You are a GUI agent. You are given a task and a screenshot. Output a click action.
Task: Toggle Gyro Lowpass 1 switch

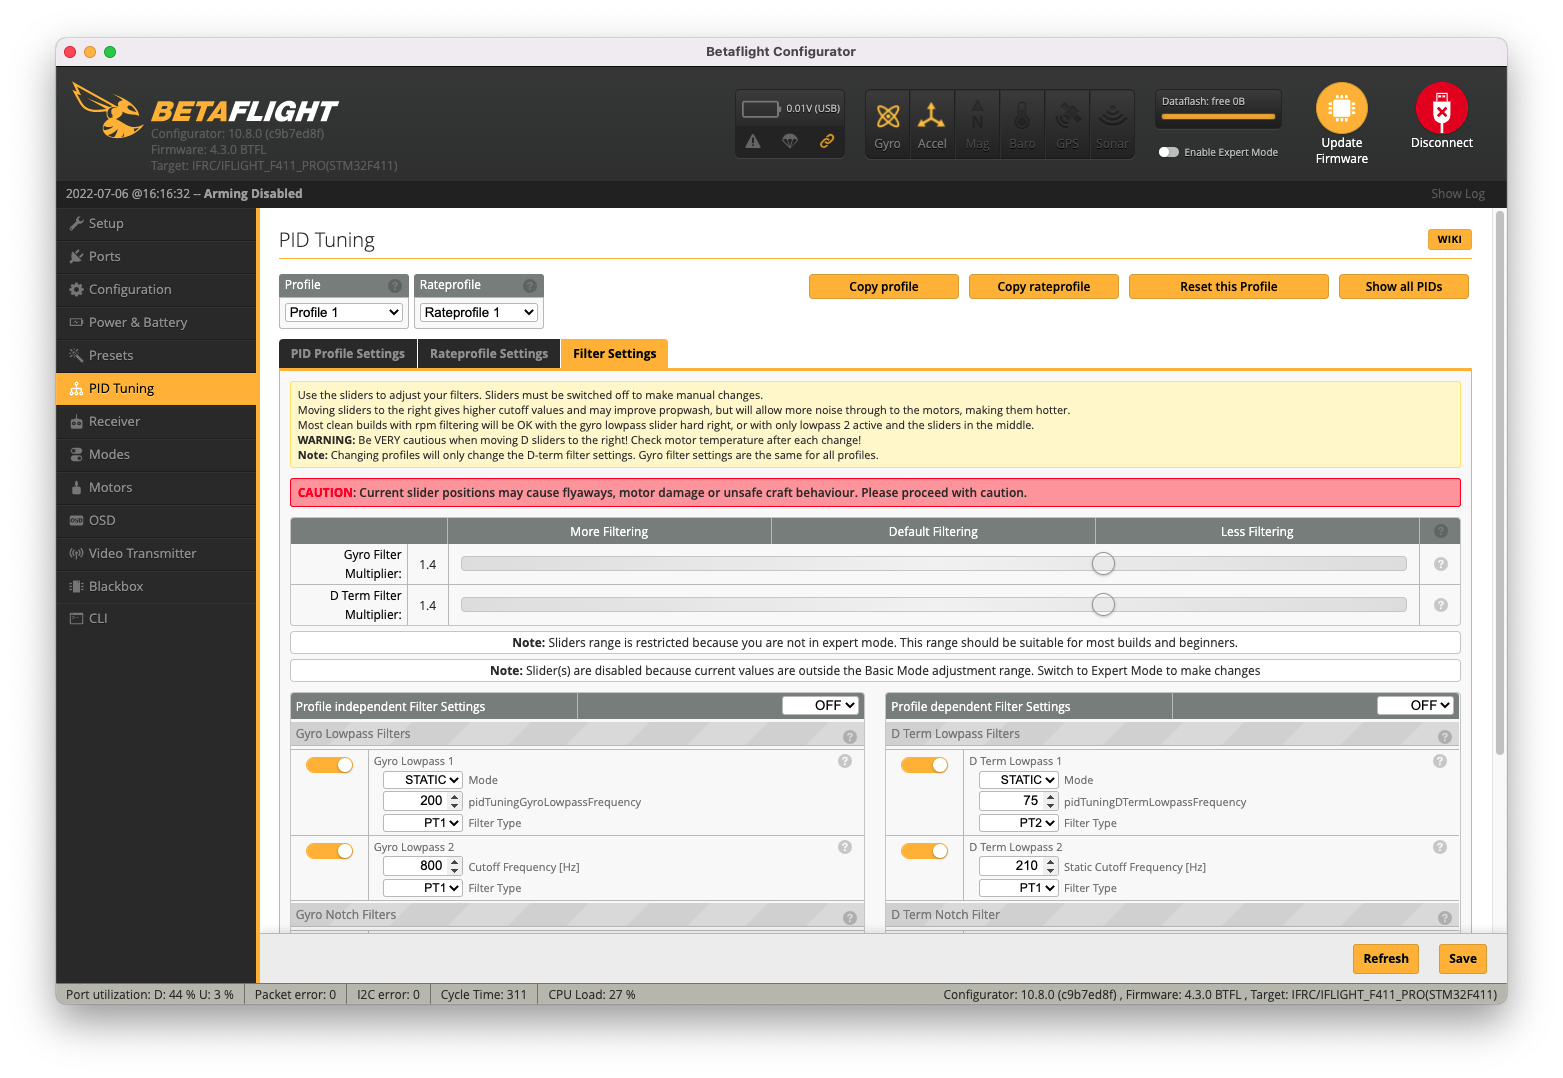[x=330, y=765]
